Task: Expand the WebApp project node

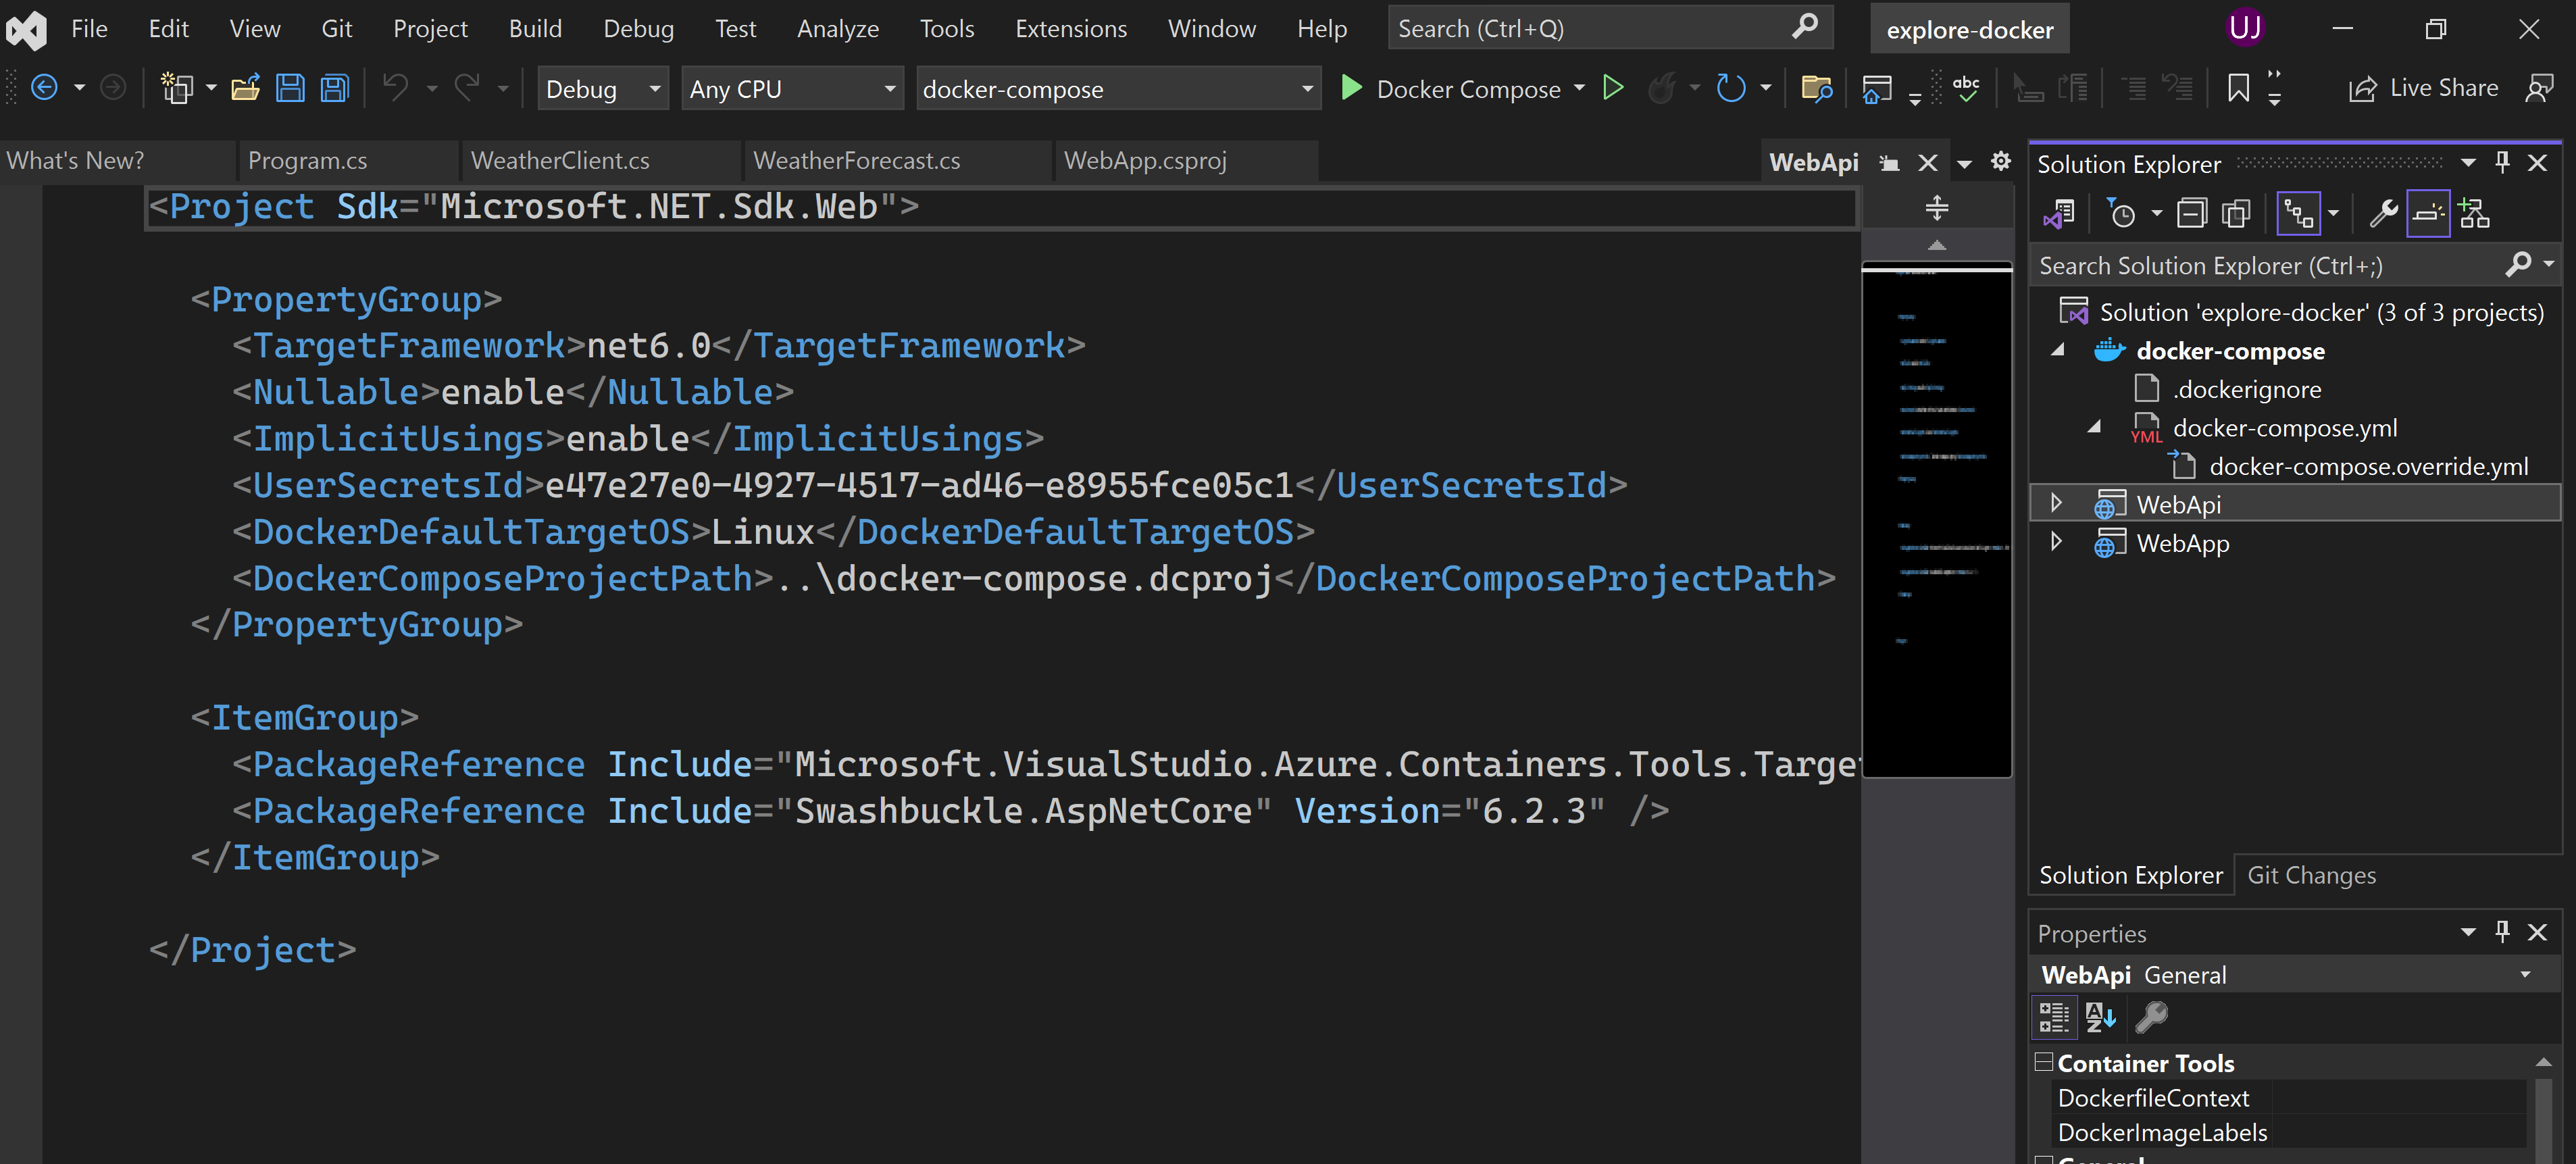Action: click(2056, 542)
